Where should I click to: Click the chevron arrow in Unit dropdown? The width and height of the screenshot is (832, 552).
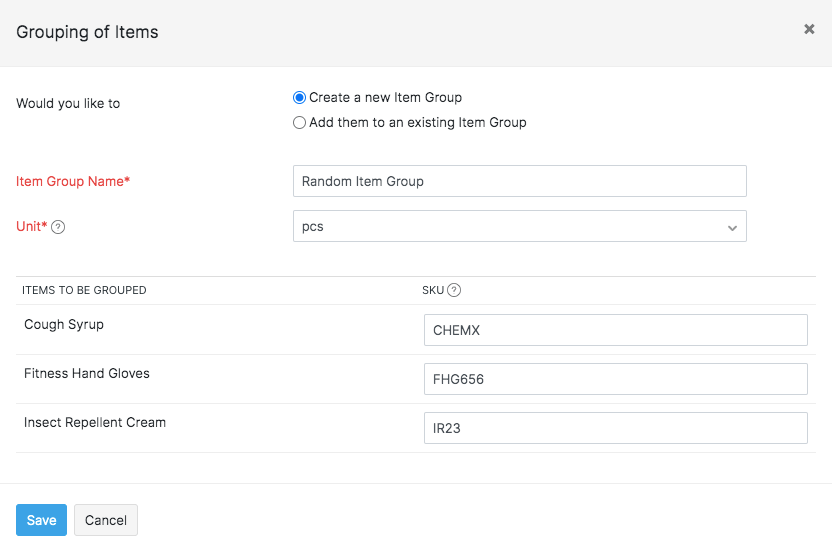tap(732, 228)
